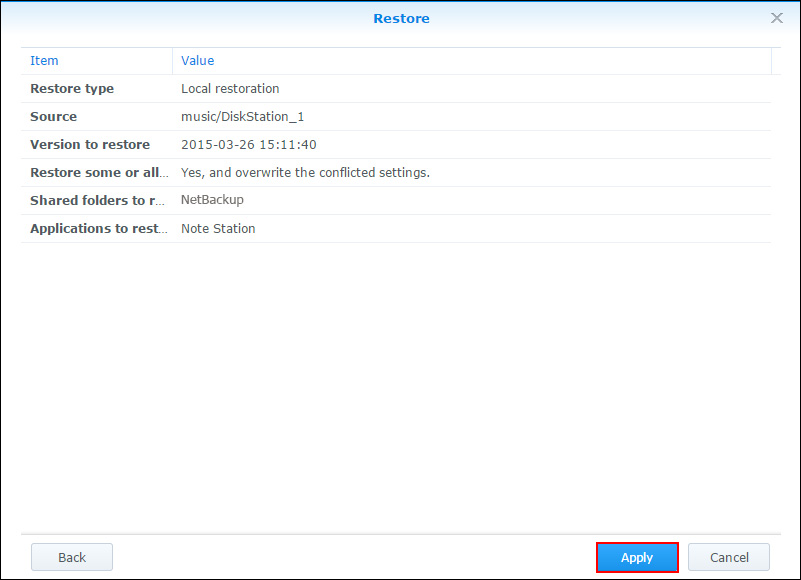Viewport: 801px width, 580px height.
Task: Select the '2015-03-26 15:11:40' value
Action: pos(249,145)
